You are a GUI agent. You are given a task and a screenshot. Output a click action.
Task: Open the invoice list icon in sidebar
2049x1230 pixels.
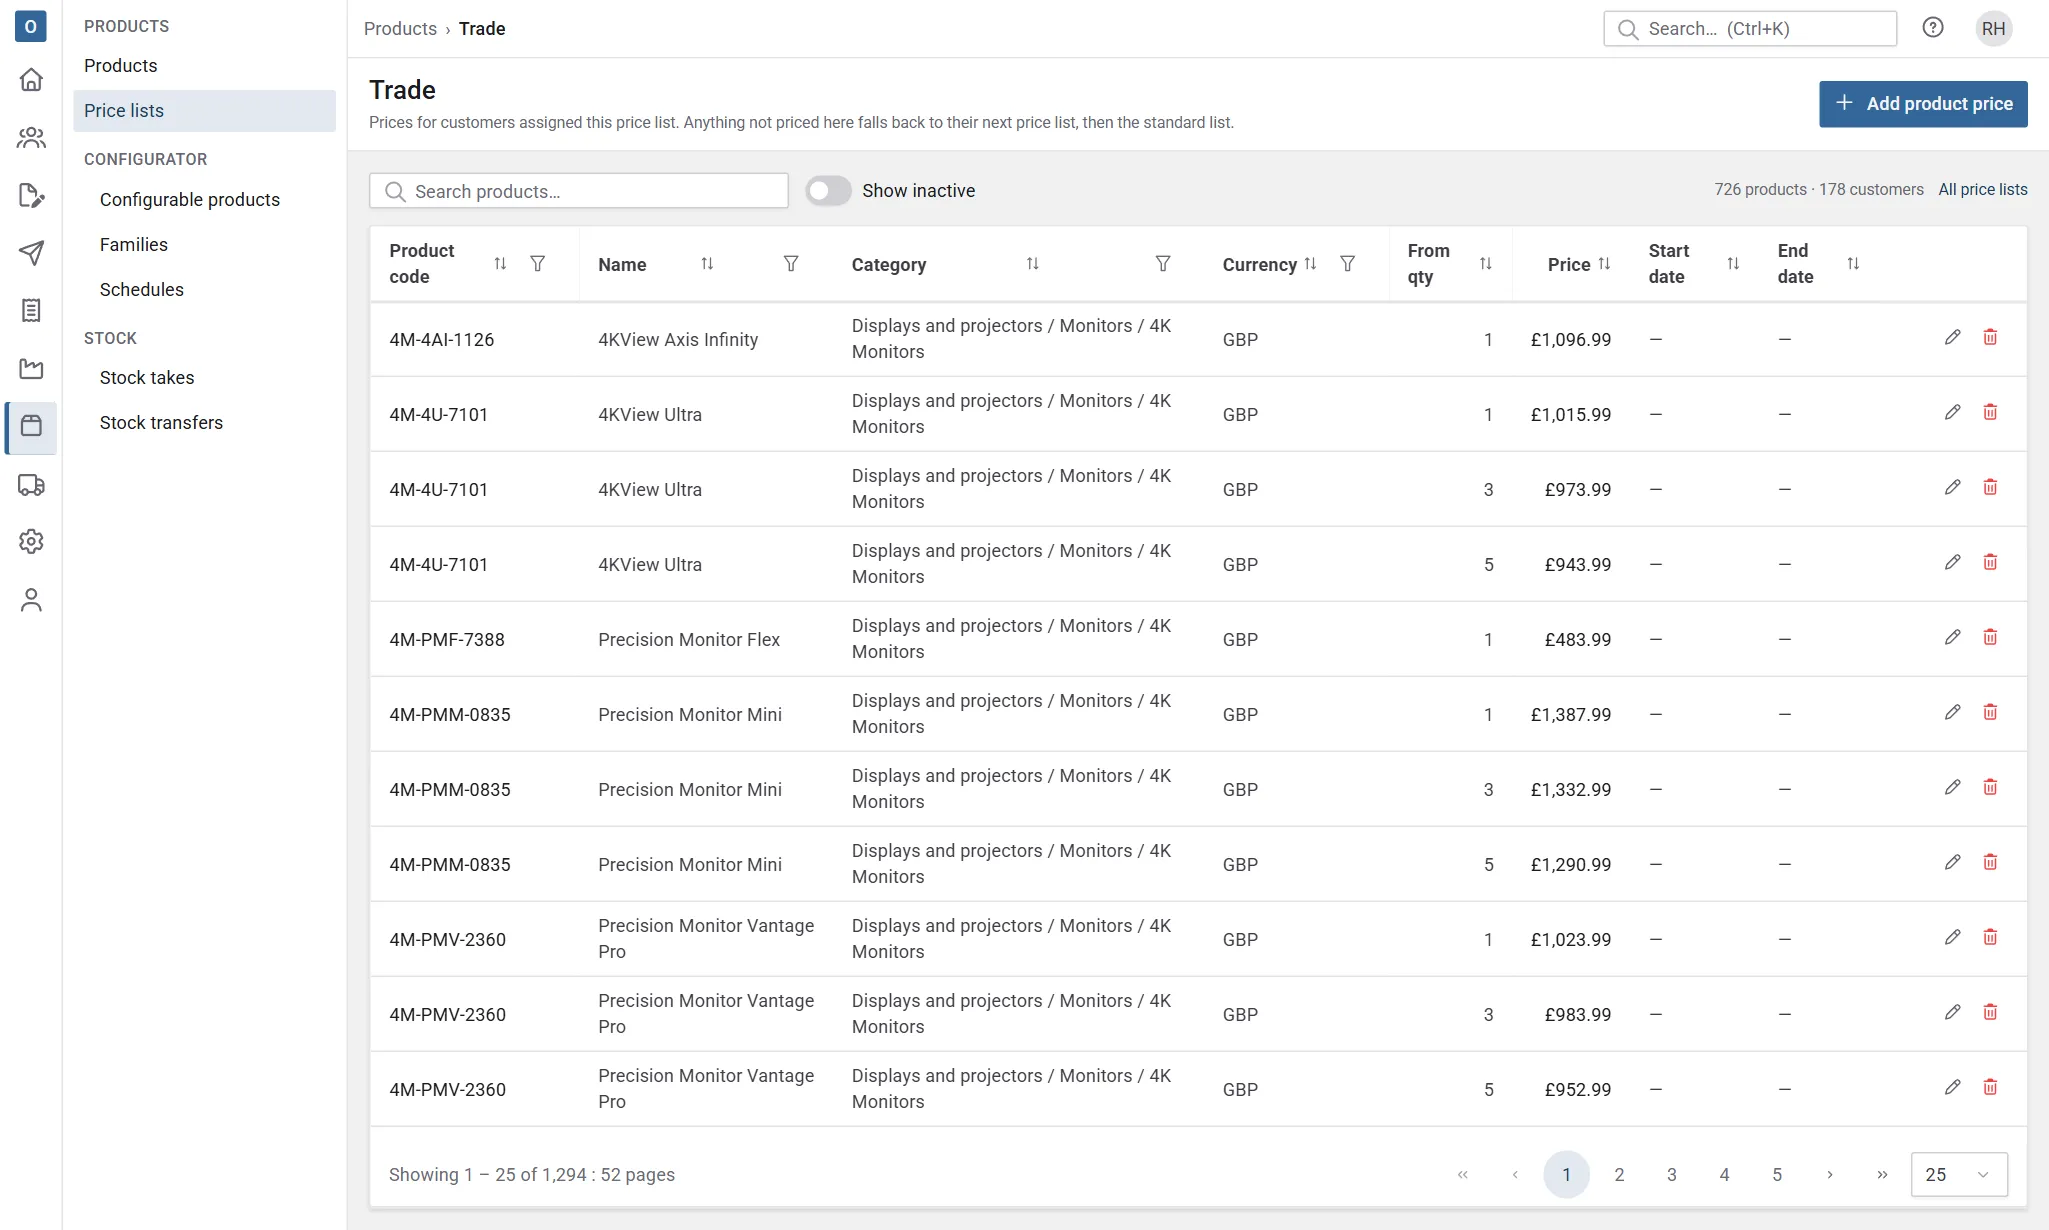[31, 311]
